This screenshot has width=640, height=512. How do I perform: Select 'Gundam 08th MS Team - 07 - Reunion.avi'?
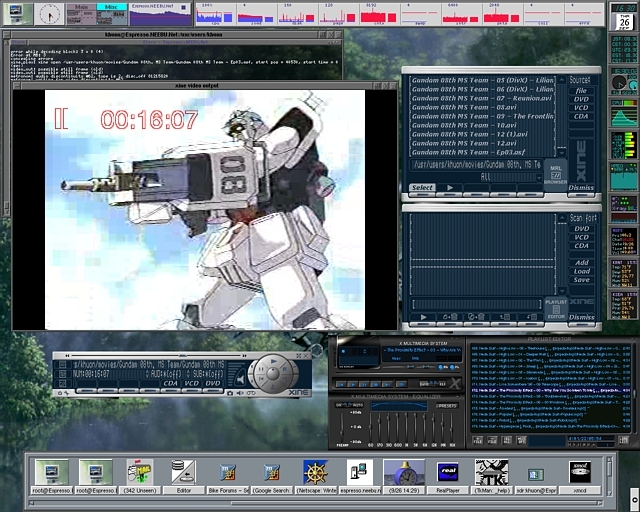482,98
